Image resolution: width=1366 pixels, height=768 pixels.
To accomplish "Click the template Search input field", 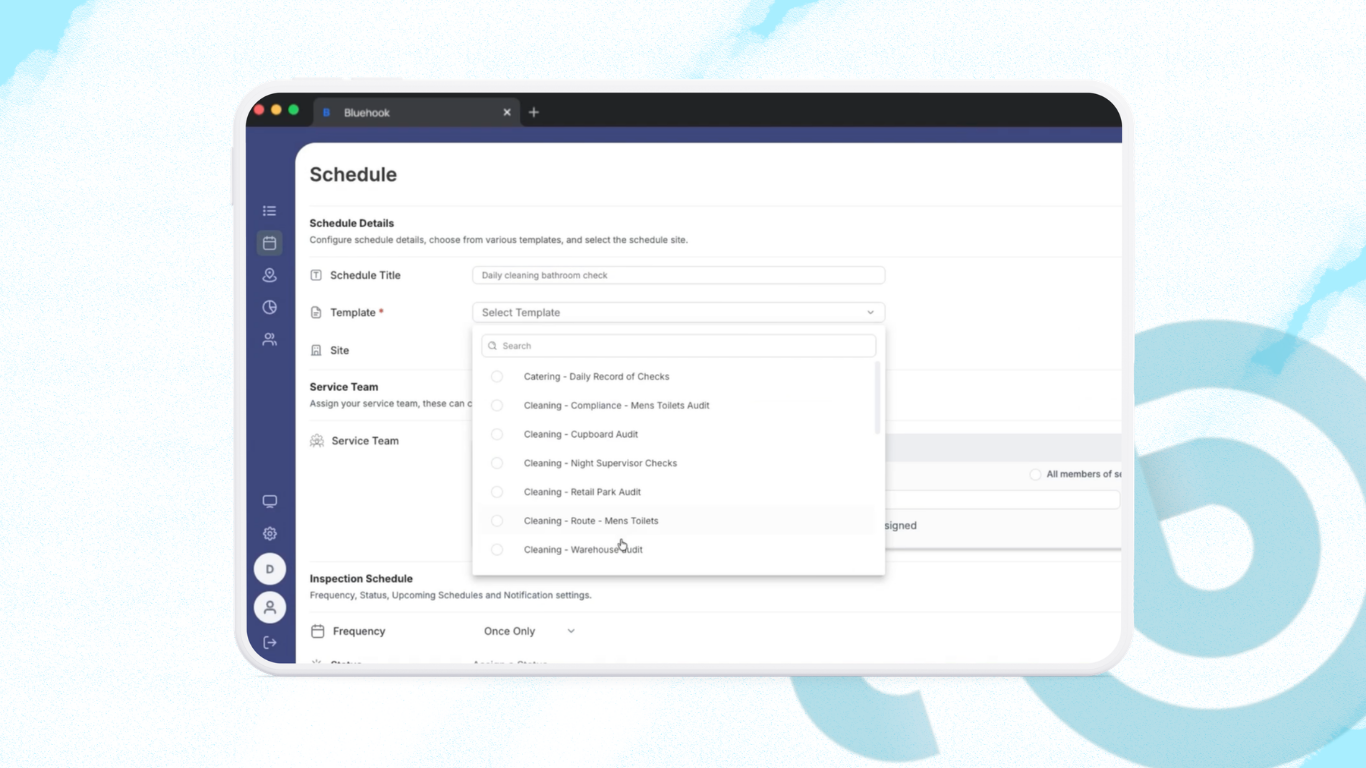I will tap(678, 346).
